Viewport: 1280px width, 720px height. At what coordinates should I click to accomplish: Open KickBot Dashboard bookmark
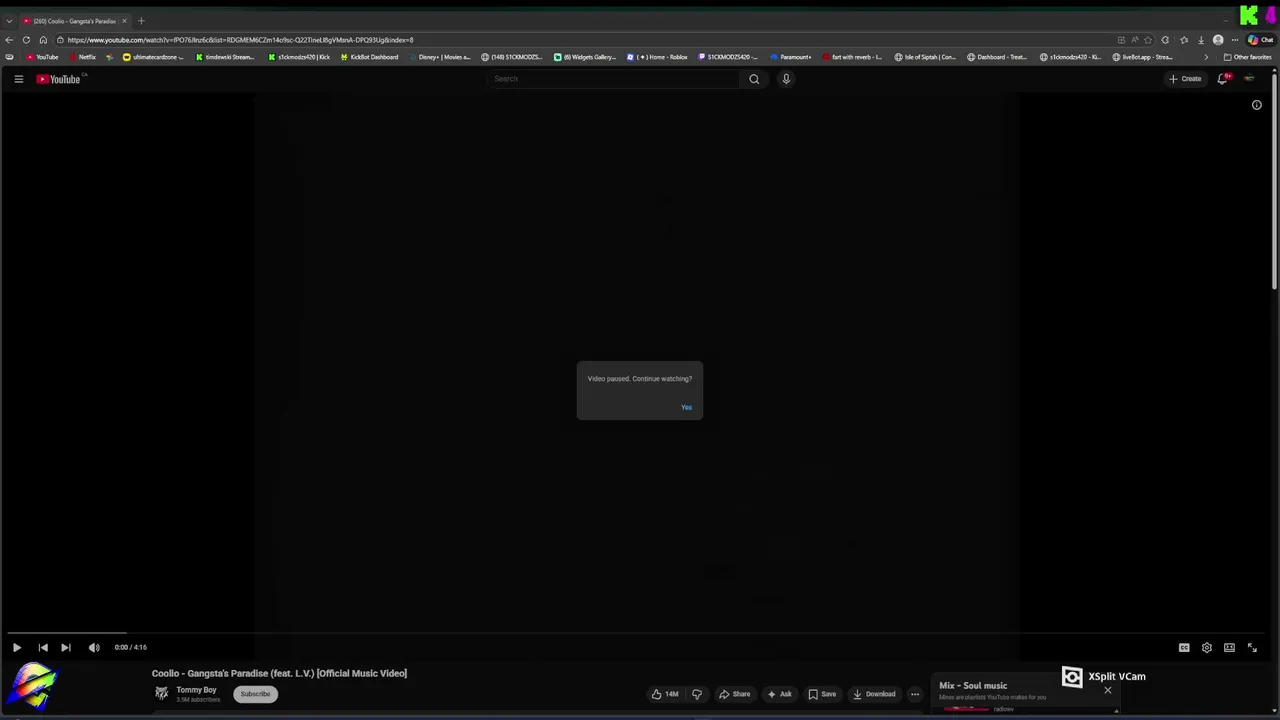pos(369,57)
